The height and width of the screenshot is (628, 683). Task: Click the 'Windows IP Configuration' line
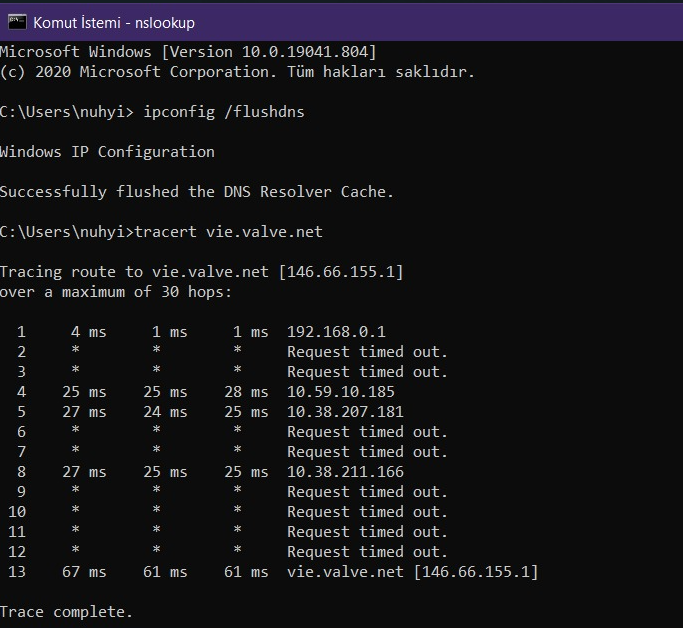(x=107, y=152)
